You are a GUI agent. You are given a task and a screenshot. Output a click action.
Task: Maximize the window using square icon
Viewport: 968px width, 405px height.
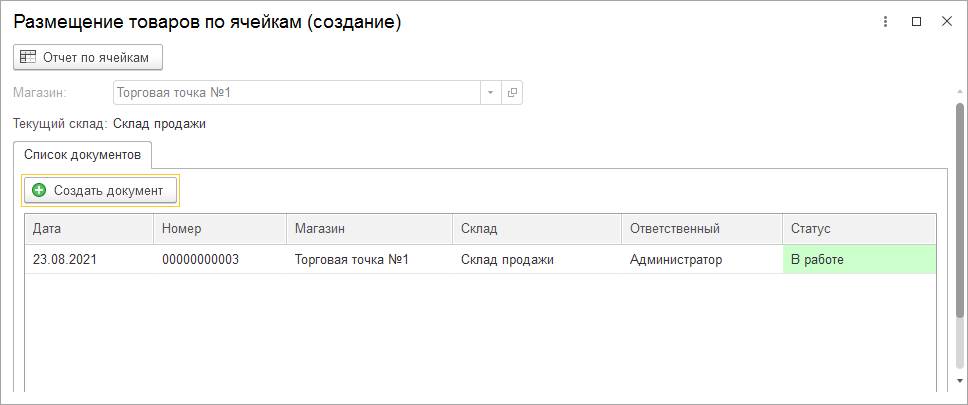[x=916, y=22]
